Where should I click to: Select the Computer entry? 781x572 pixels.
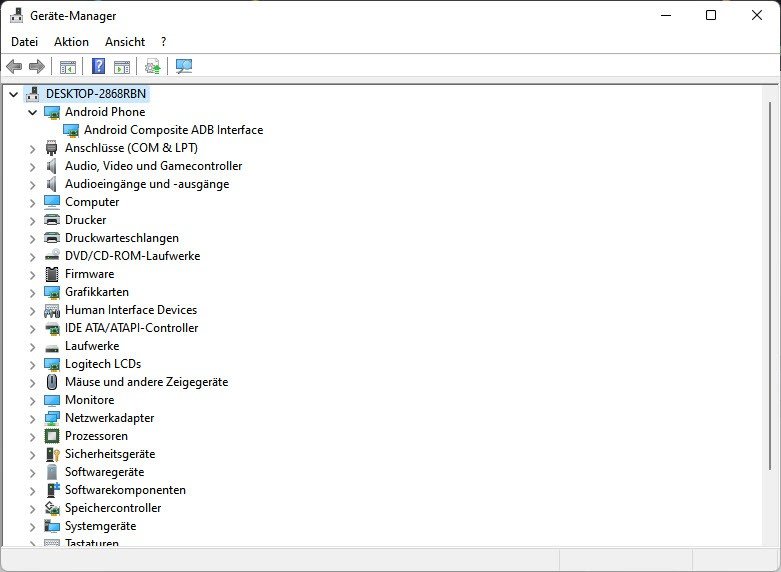(x=92, y=202)
